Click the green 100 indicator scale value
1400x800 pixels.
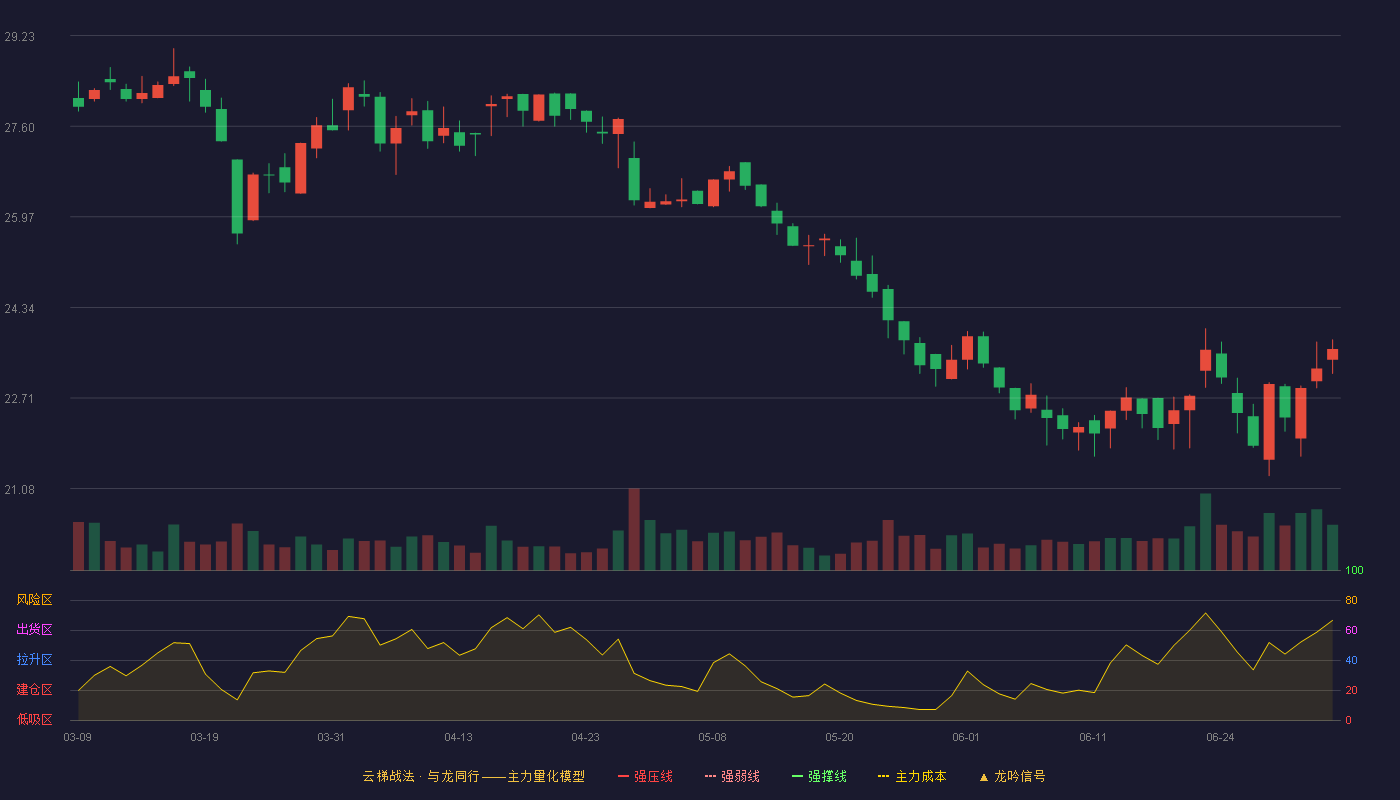tap(1355, 570)
